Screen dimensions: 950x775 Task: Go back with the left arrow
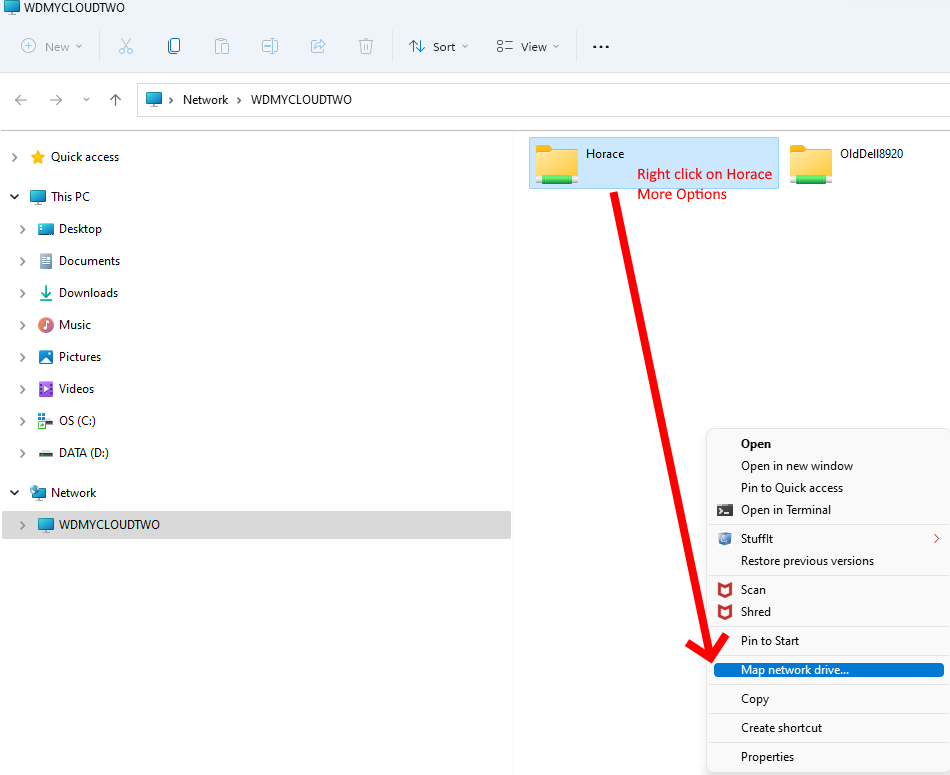[x=21, y=100]
